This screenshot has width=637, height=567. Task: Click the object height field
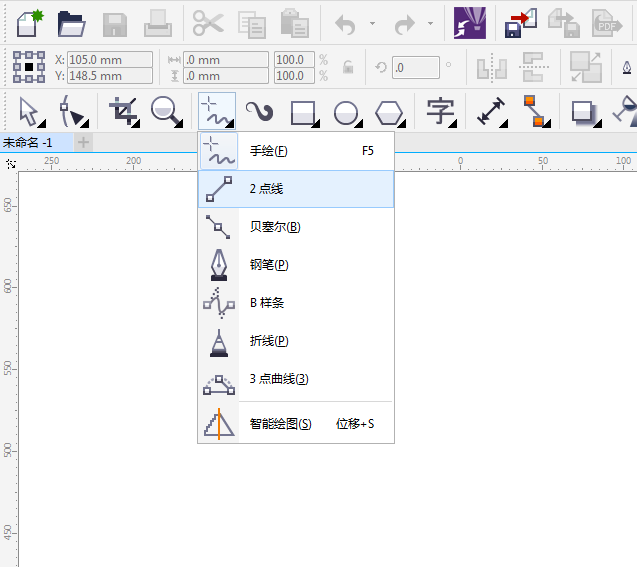(x=226, y=76)
